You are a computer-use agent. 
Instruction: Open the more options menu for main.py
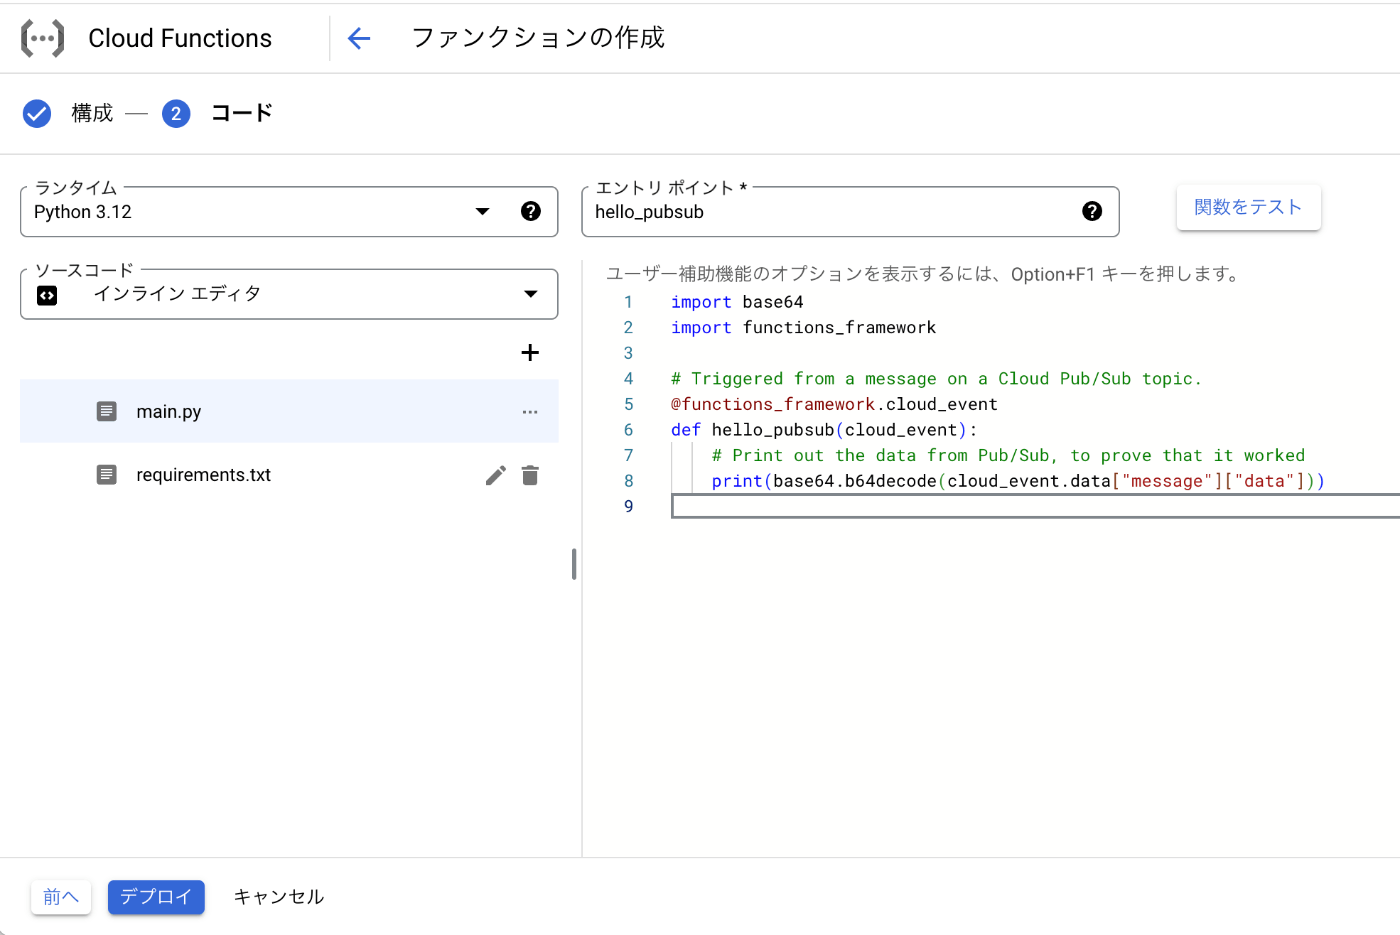530,412
